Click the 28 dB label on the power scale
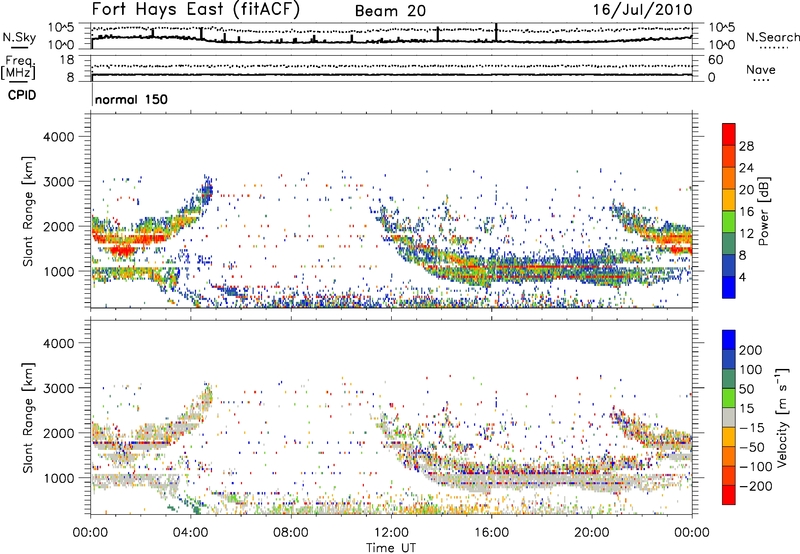Viewport: 800px width, 554px height. 746,146
